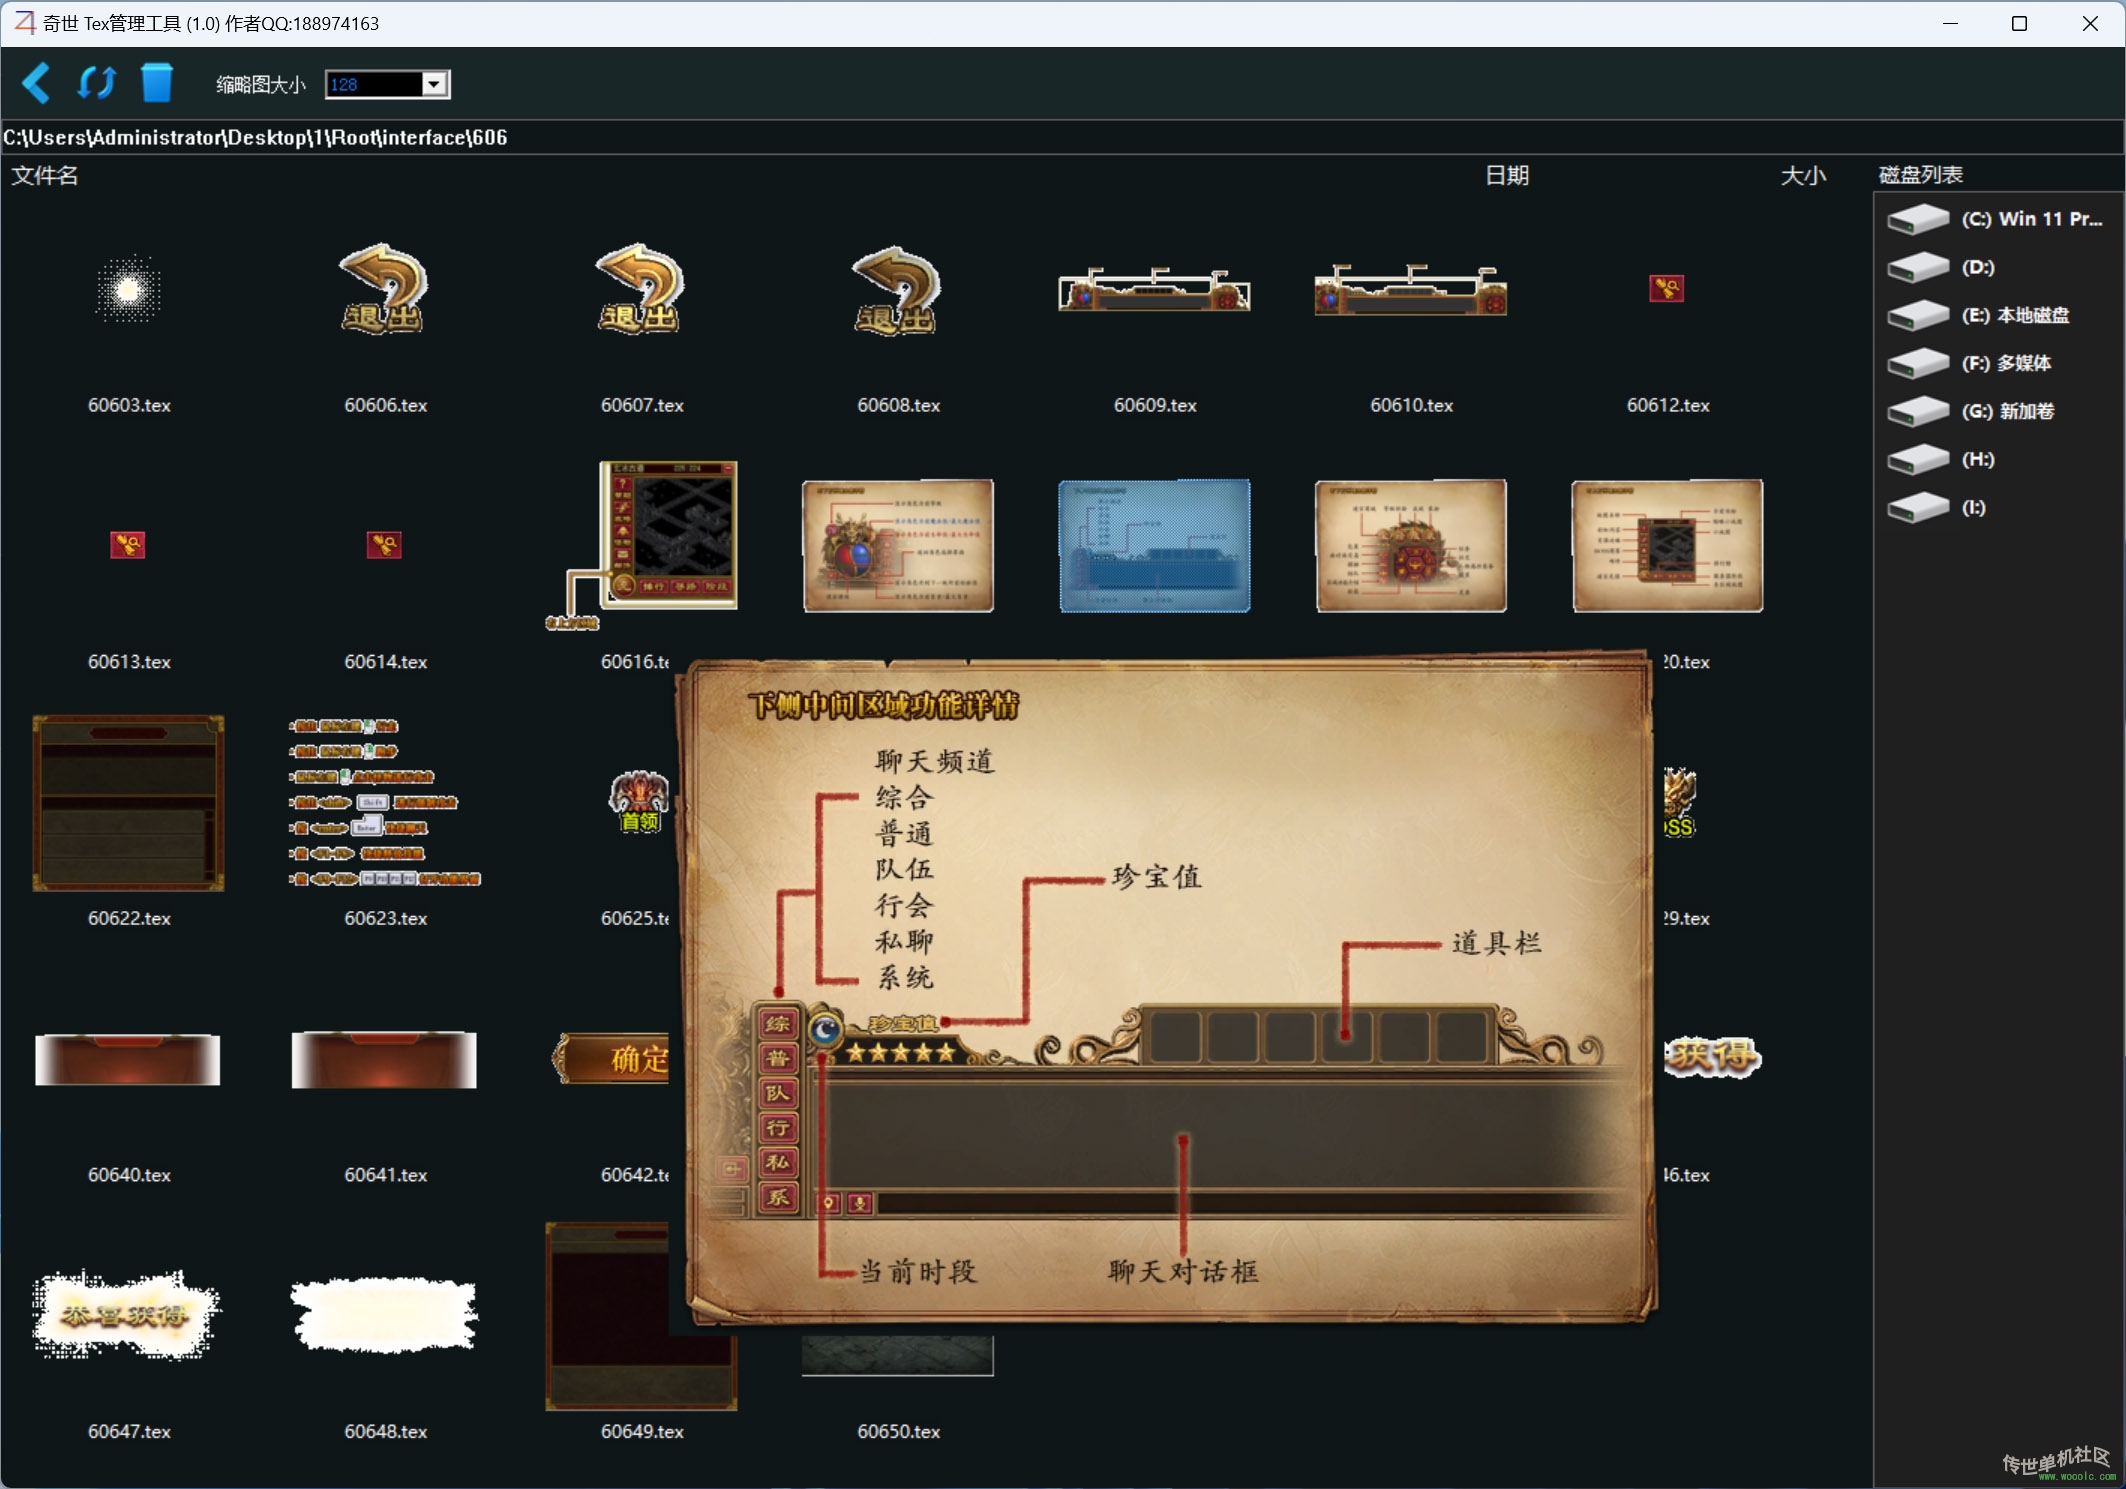Select the E: 本地磁盘 drive icon
Screen dimensions: 2126x1489
coord(1918,315)
